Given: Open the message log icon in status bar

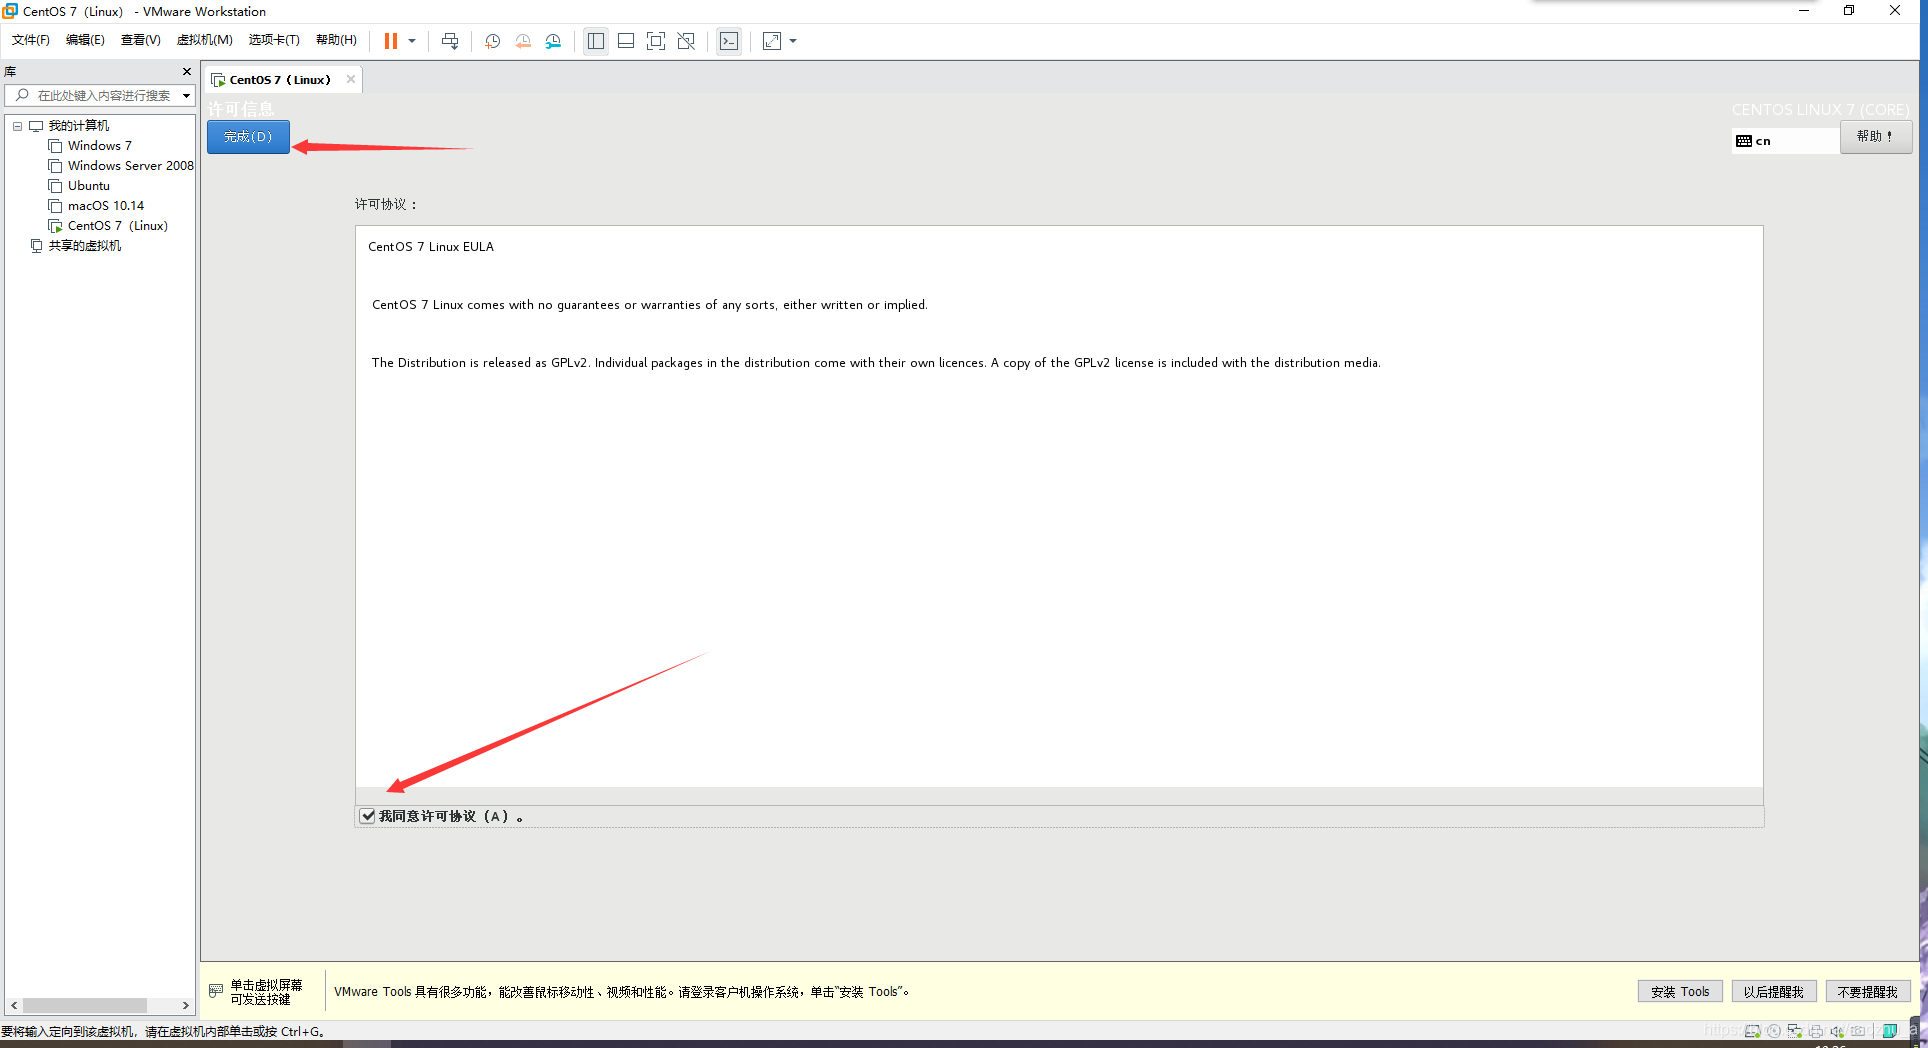Looking at the screenshot, I should click(1890, 1031).
